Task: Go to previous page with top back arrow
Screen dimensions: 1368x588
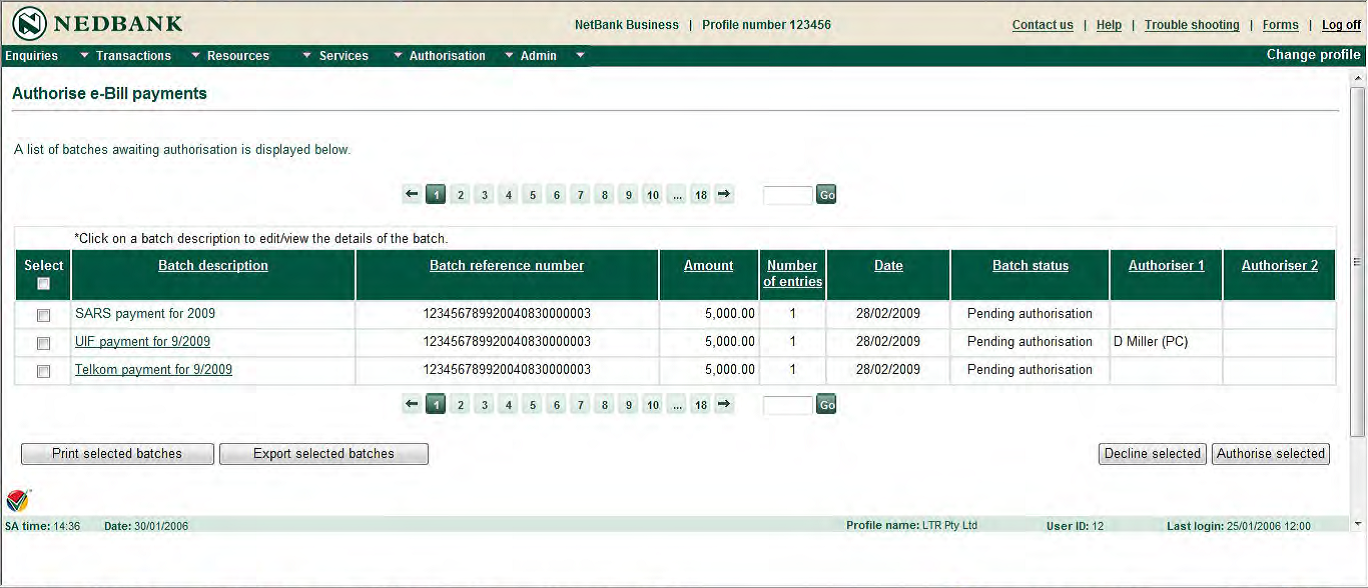Action: (x=410, y=194)
